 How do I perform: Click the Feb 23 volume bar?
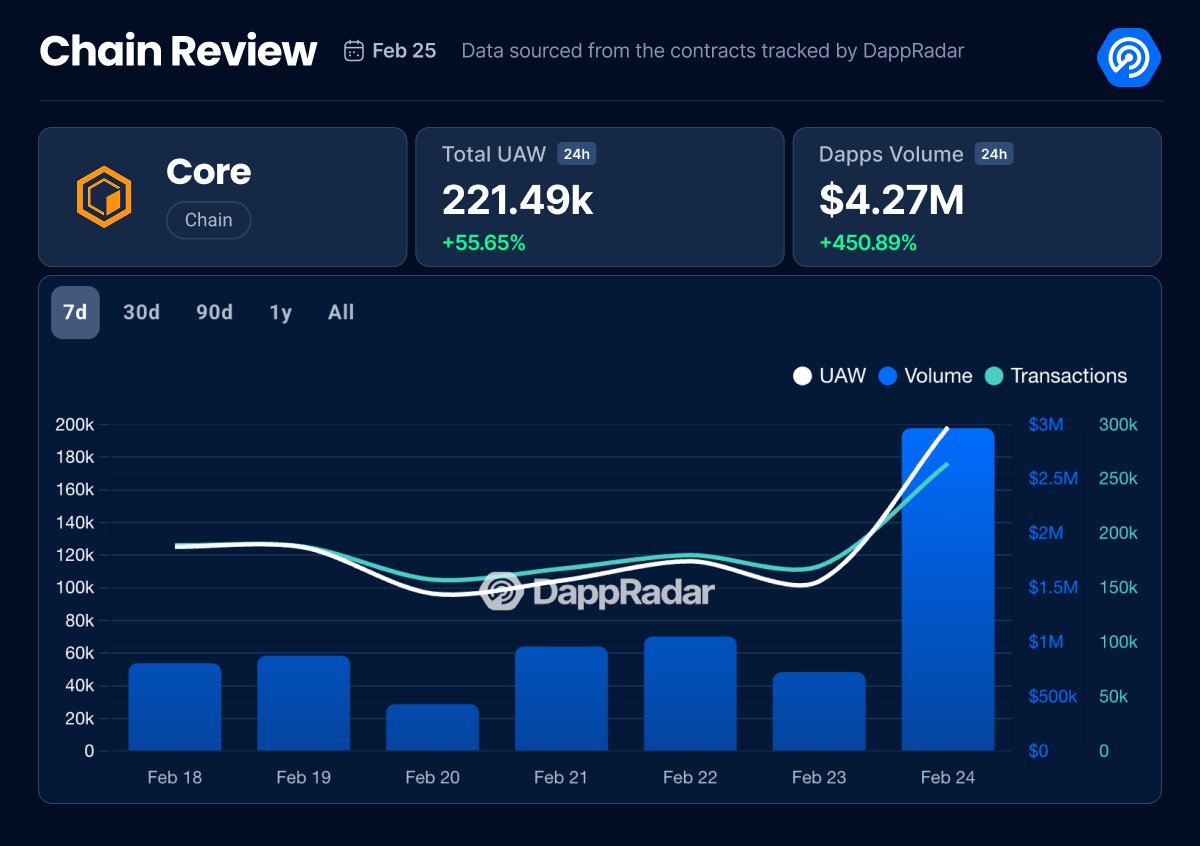coord(819,711)
